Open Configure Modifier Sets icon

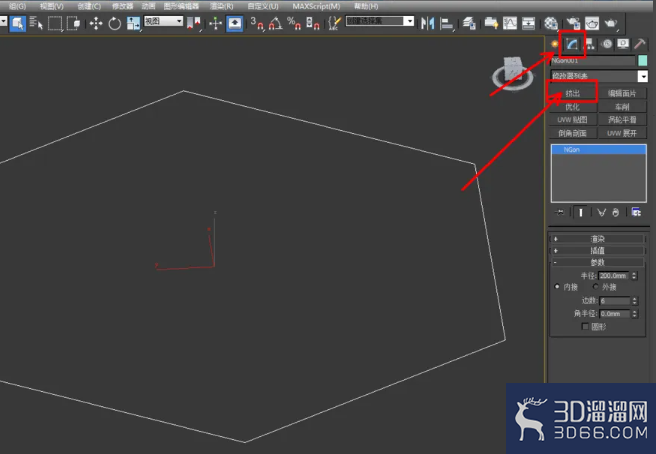tap(636, 213)
